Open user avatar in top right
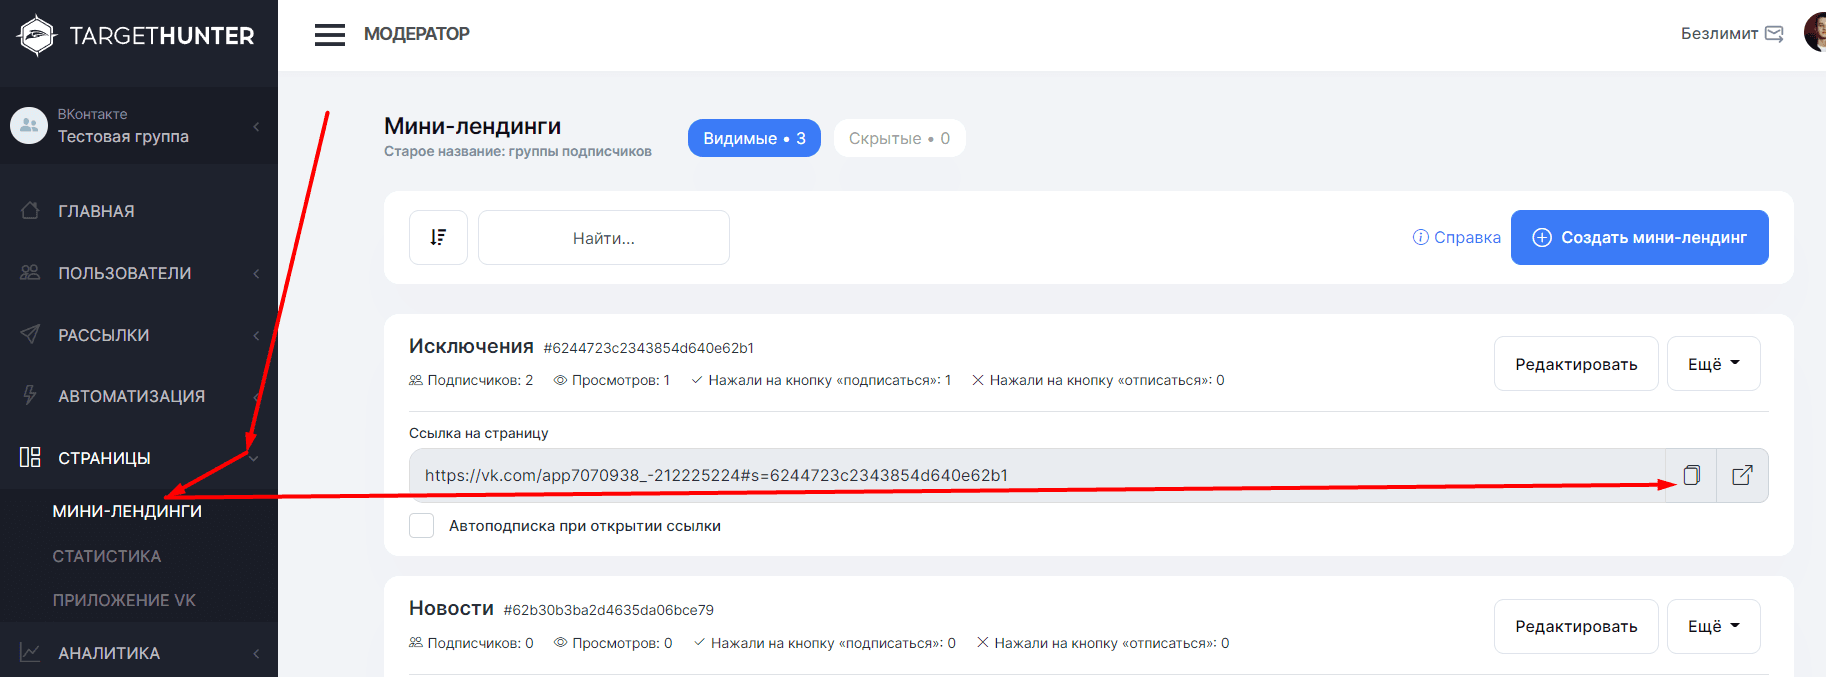 click(x=1816, y=33)
